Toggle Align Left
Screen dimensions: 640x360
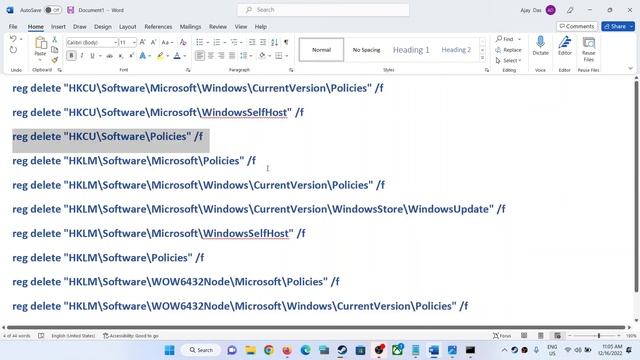tap(200, 56)
